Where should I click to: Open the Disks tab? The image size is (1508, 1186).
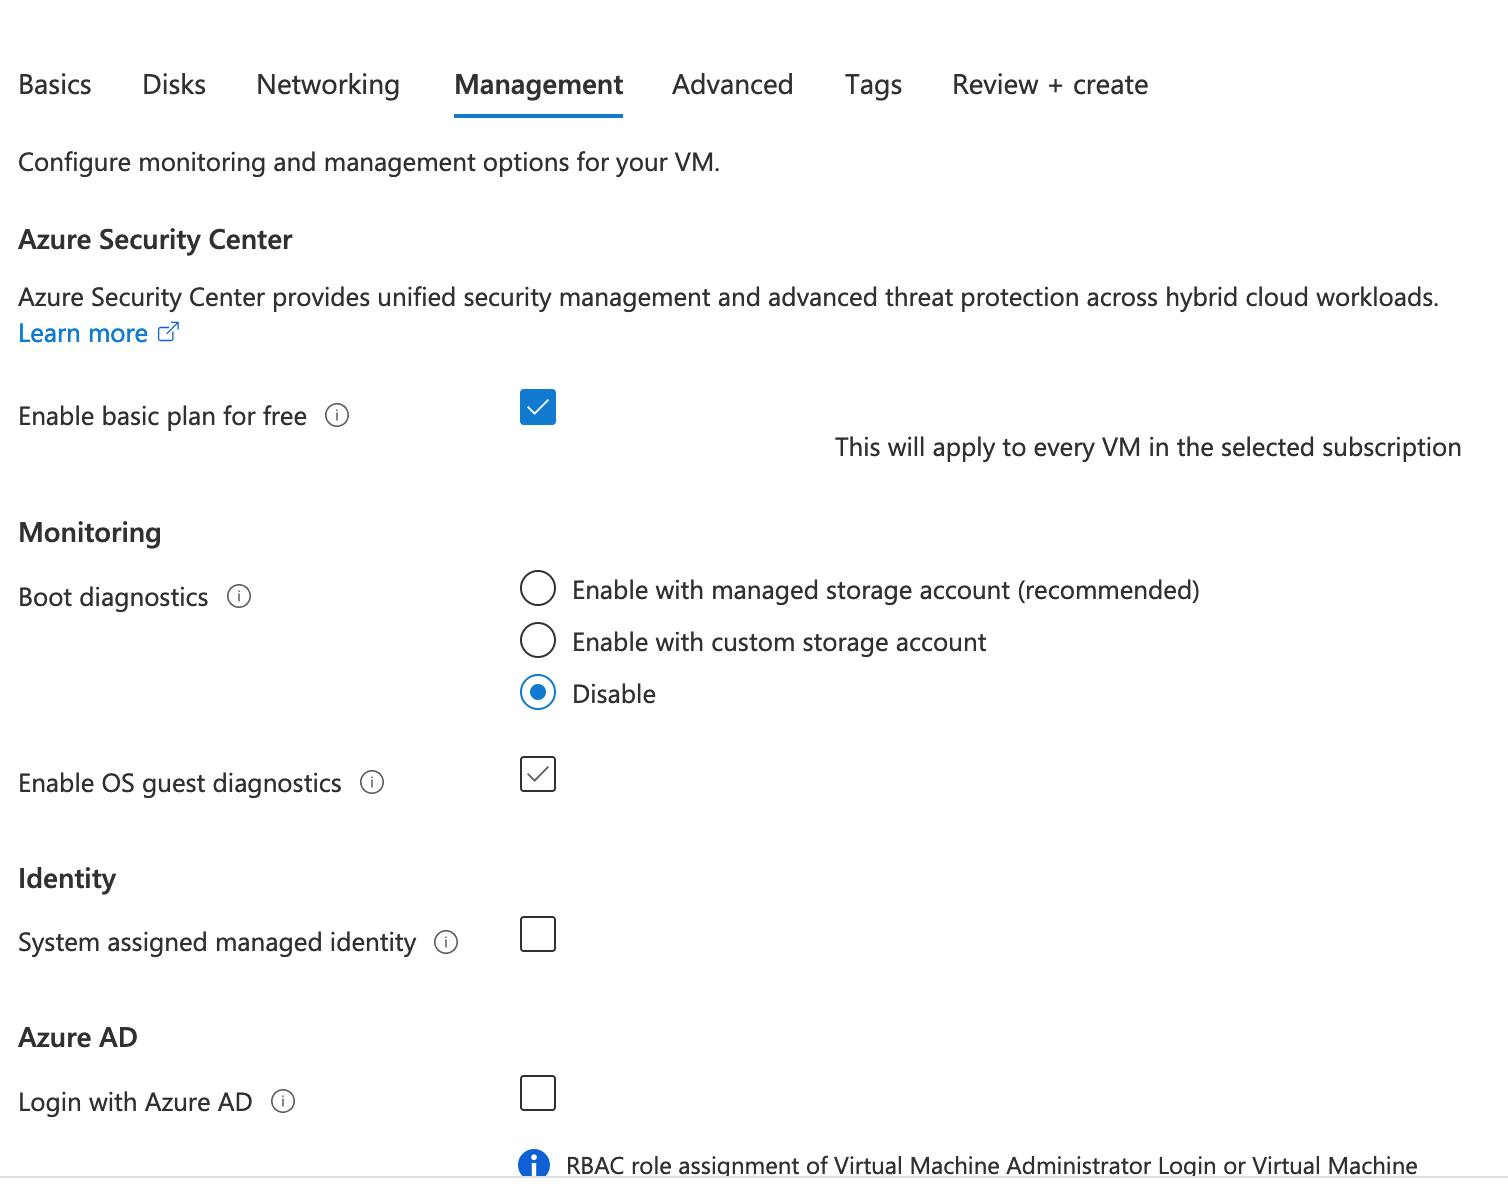click(174, 85)
